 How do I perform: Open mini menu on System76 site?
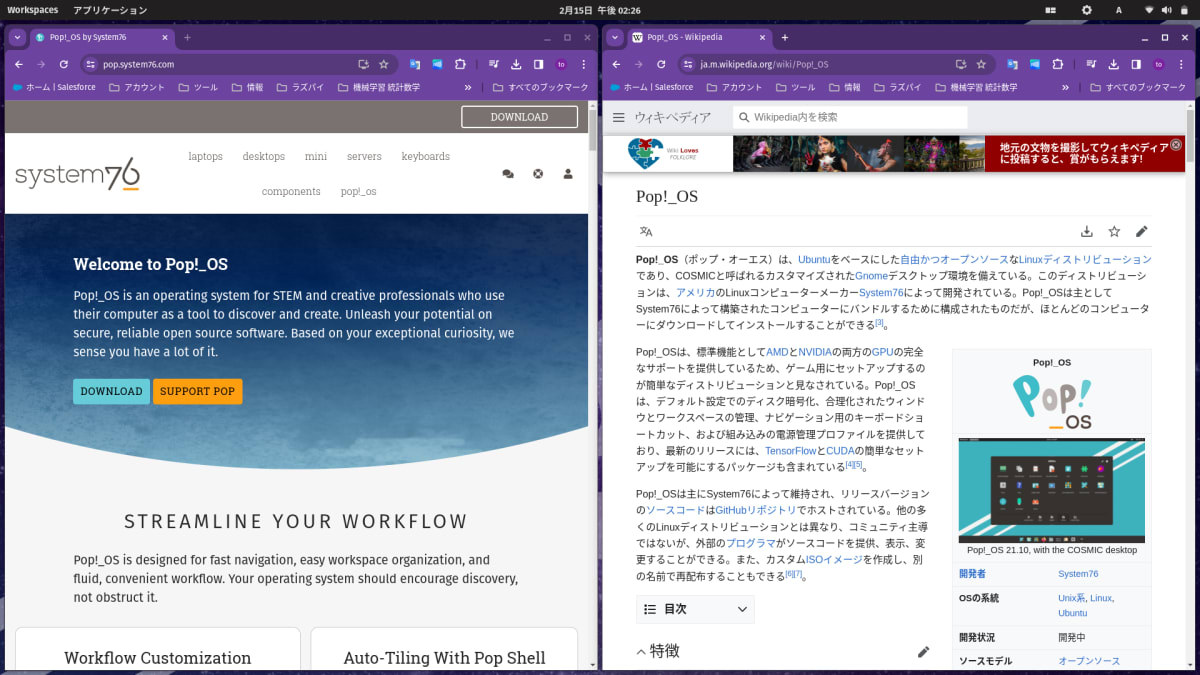(316, 156)
